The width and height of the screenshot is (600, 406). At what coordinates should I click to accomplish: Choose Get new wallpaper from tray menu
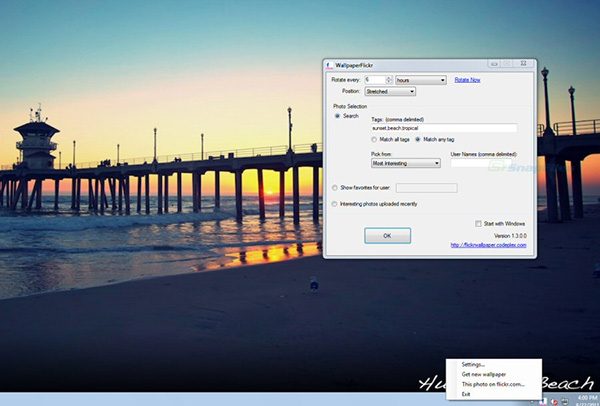click(486, 374)
